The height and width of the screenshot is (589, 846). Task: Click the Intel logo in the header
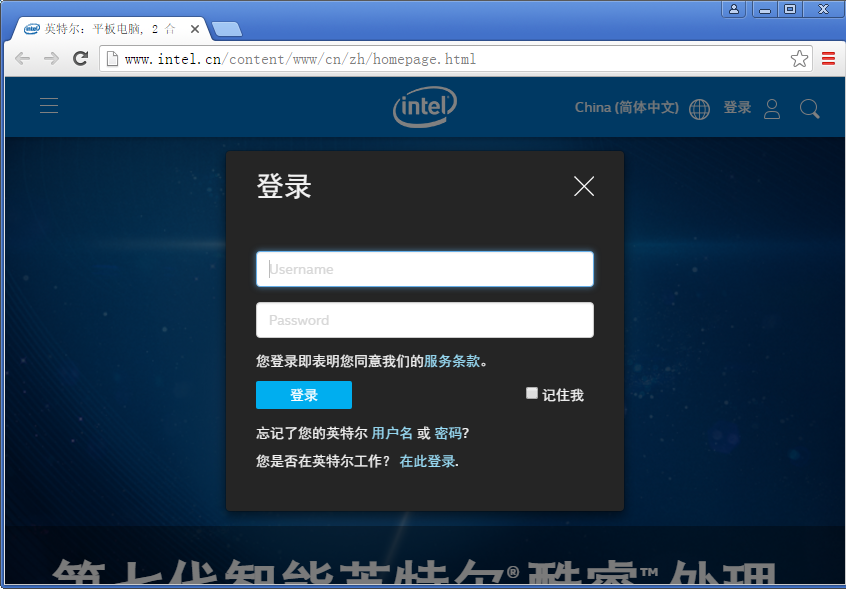pos(425,107)
